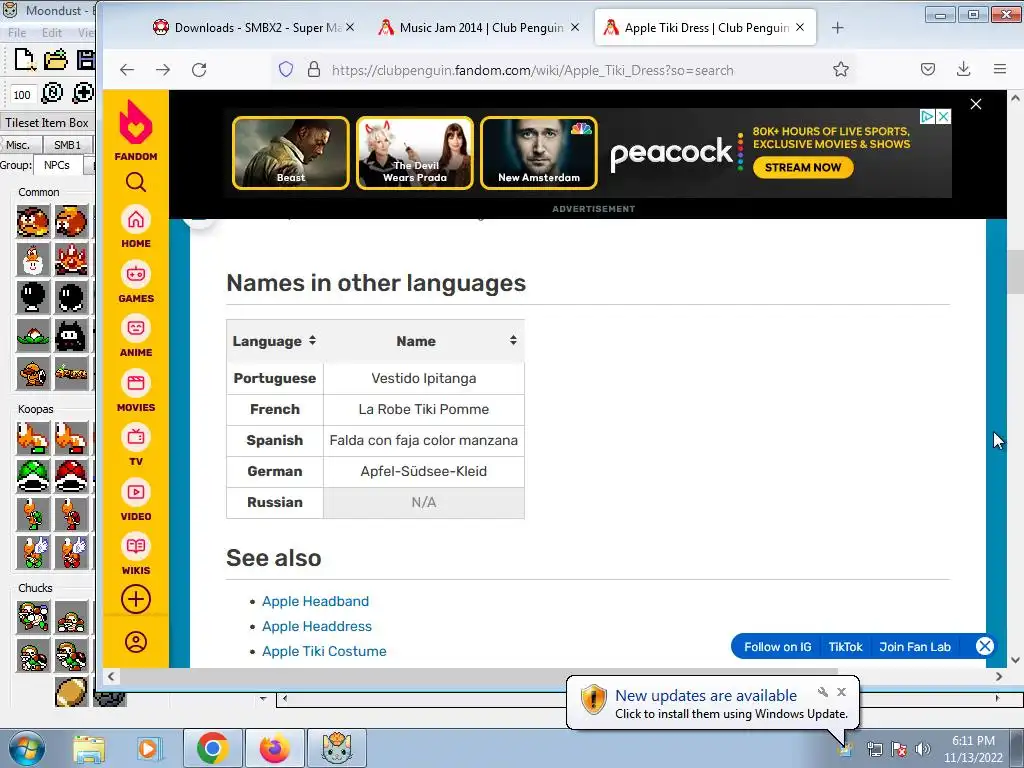Screen dimensions: 1024x768
Task: Click the plus icon to start a wiki
Action: [x=136, y=599]
